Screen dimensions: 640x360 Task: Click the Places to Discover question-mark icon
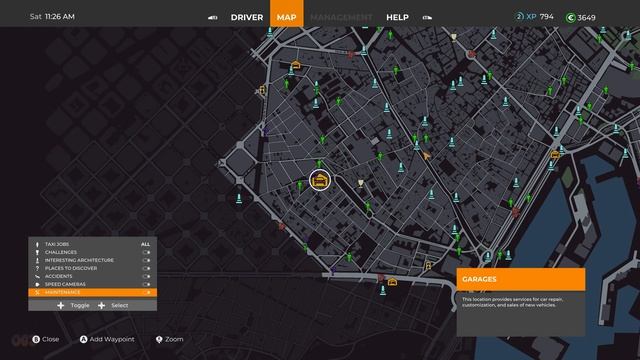pos(37,268)
